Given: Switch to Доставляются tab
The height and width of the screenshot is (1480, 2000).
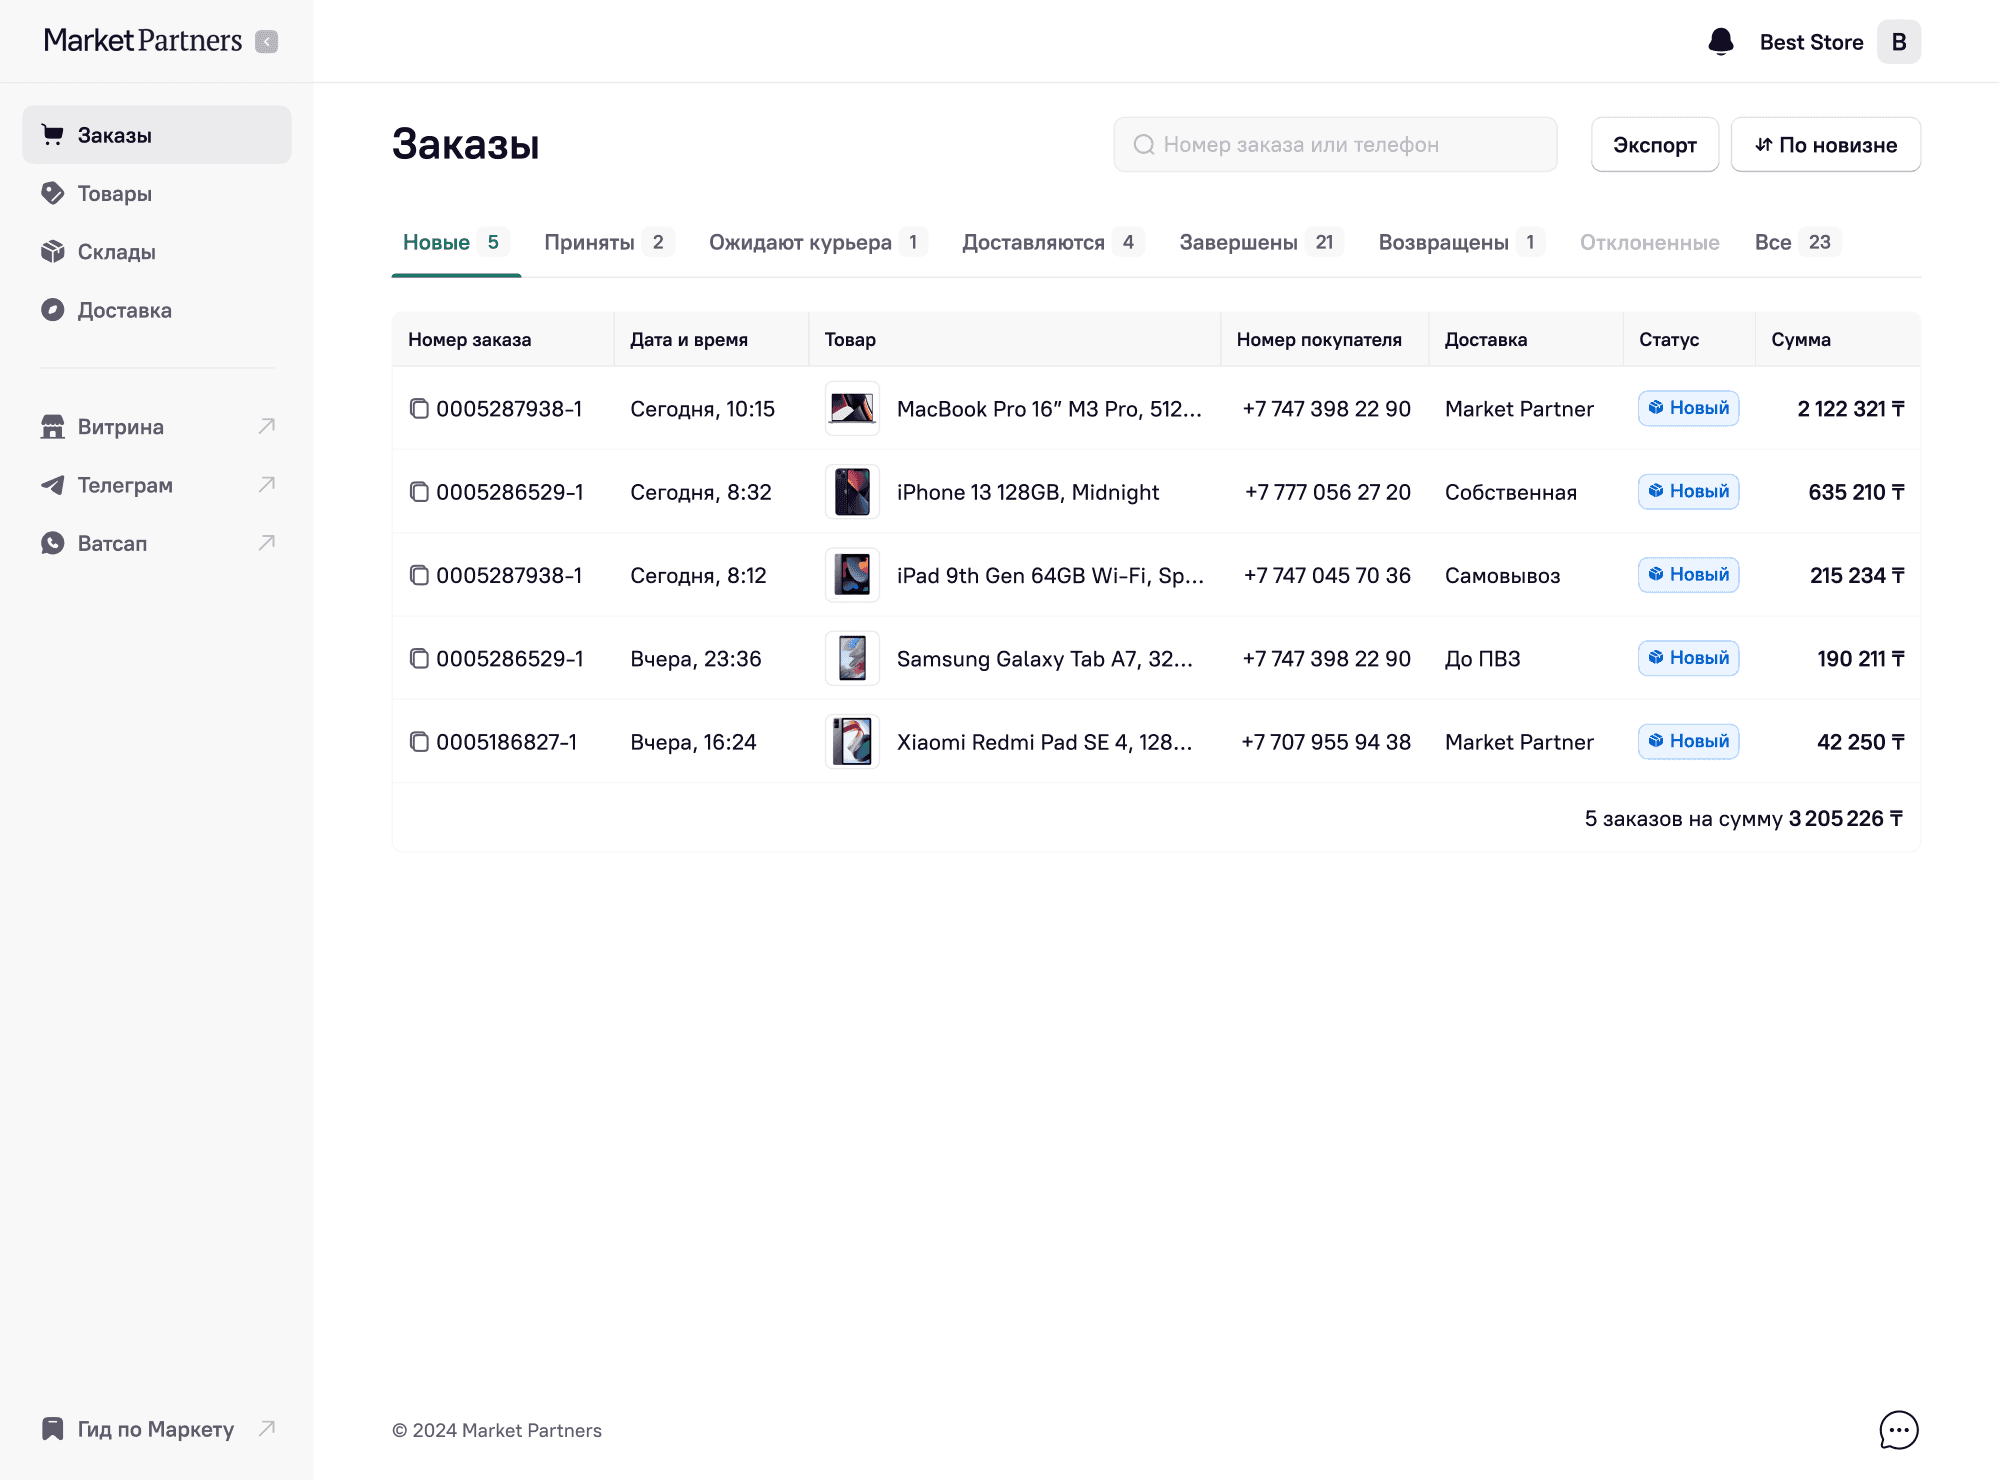Looking at the screenshot, I should 1052,242.
